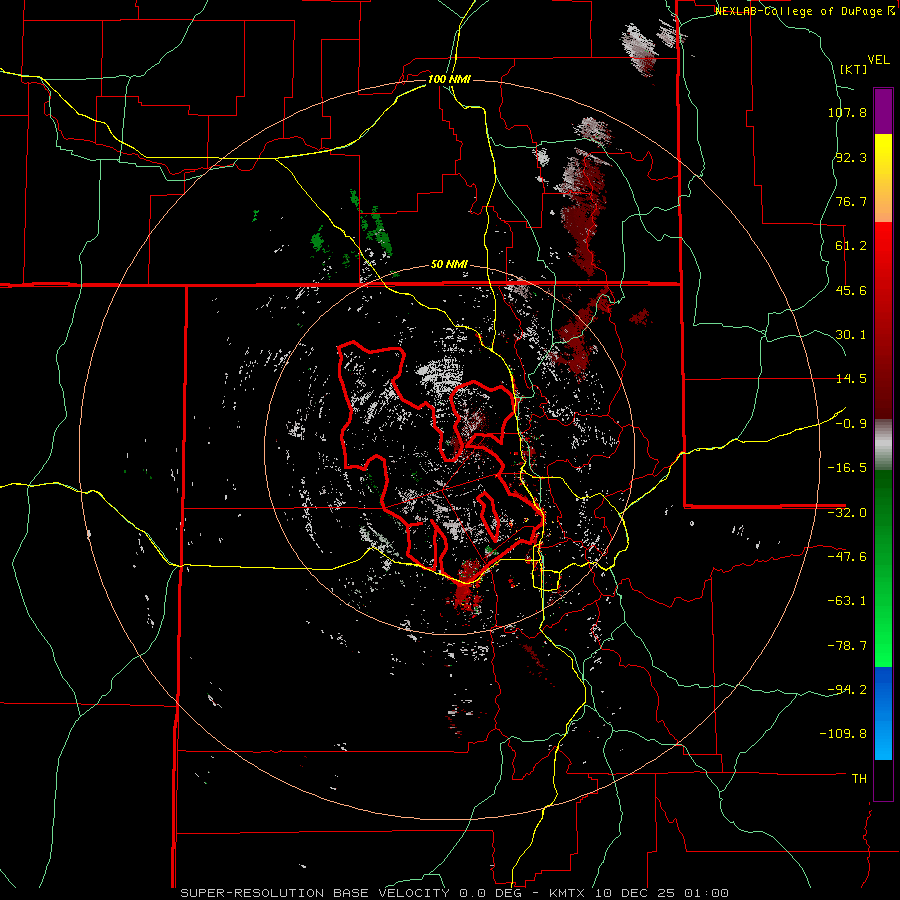
Task: Select the 30.1 velocity scale value
Action: [851, 335]
